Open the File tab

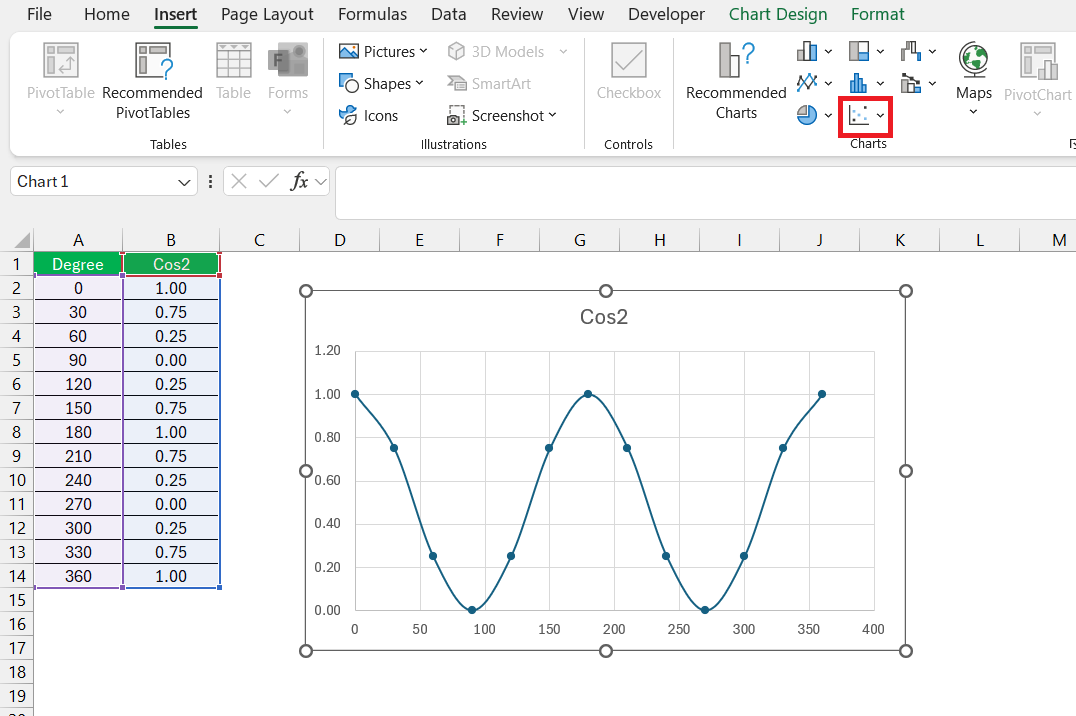[39, 14]
